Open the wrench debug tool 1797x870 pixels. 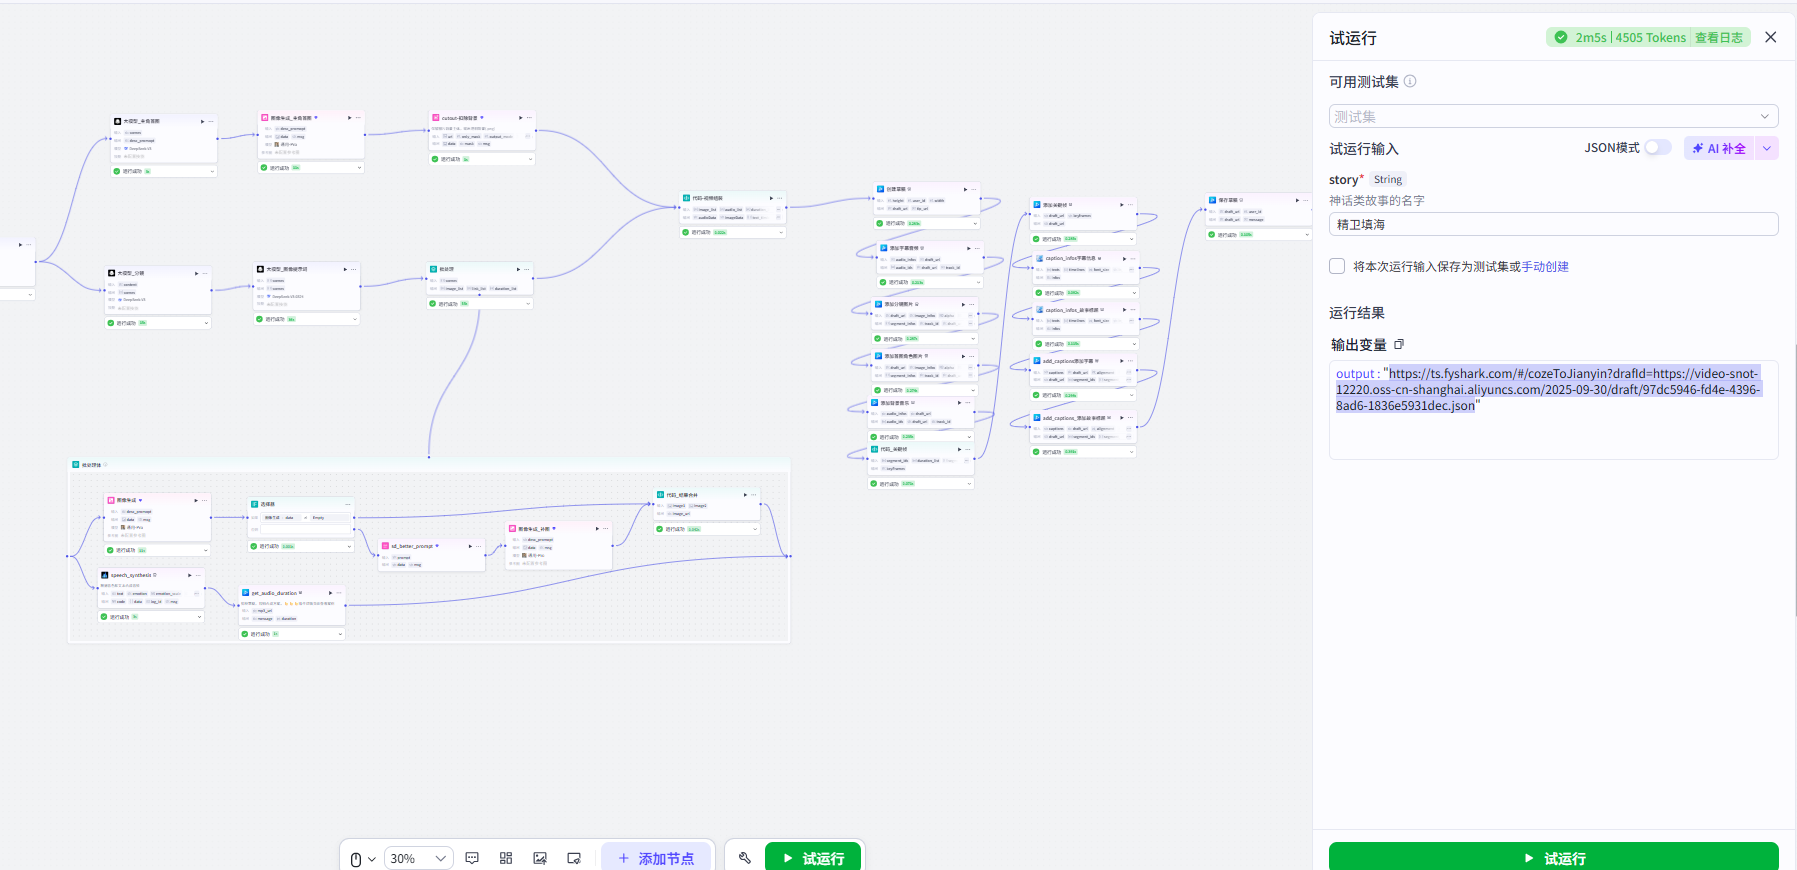point(745,858)
